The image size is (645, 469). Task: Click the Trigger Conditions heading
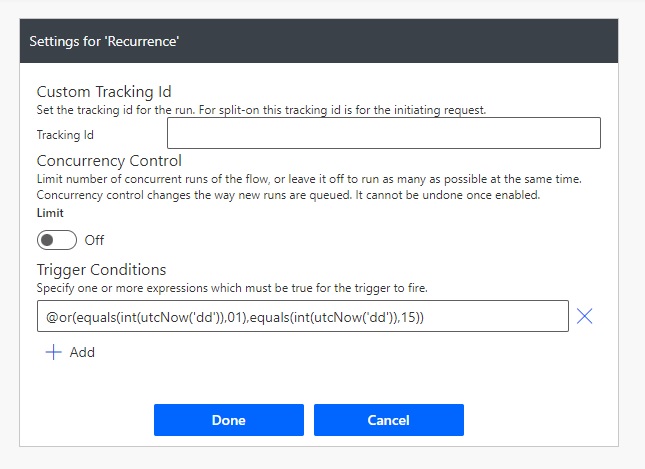coord(101,269)
